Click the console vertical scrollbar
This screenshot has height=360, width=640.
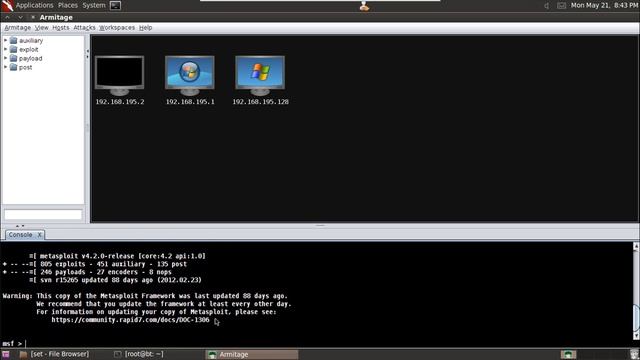[636, 291]
